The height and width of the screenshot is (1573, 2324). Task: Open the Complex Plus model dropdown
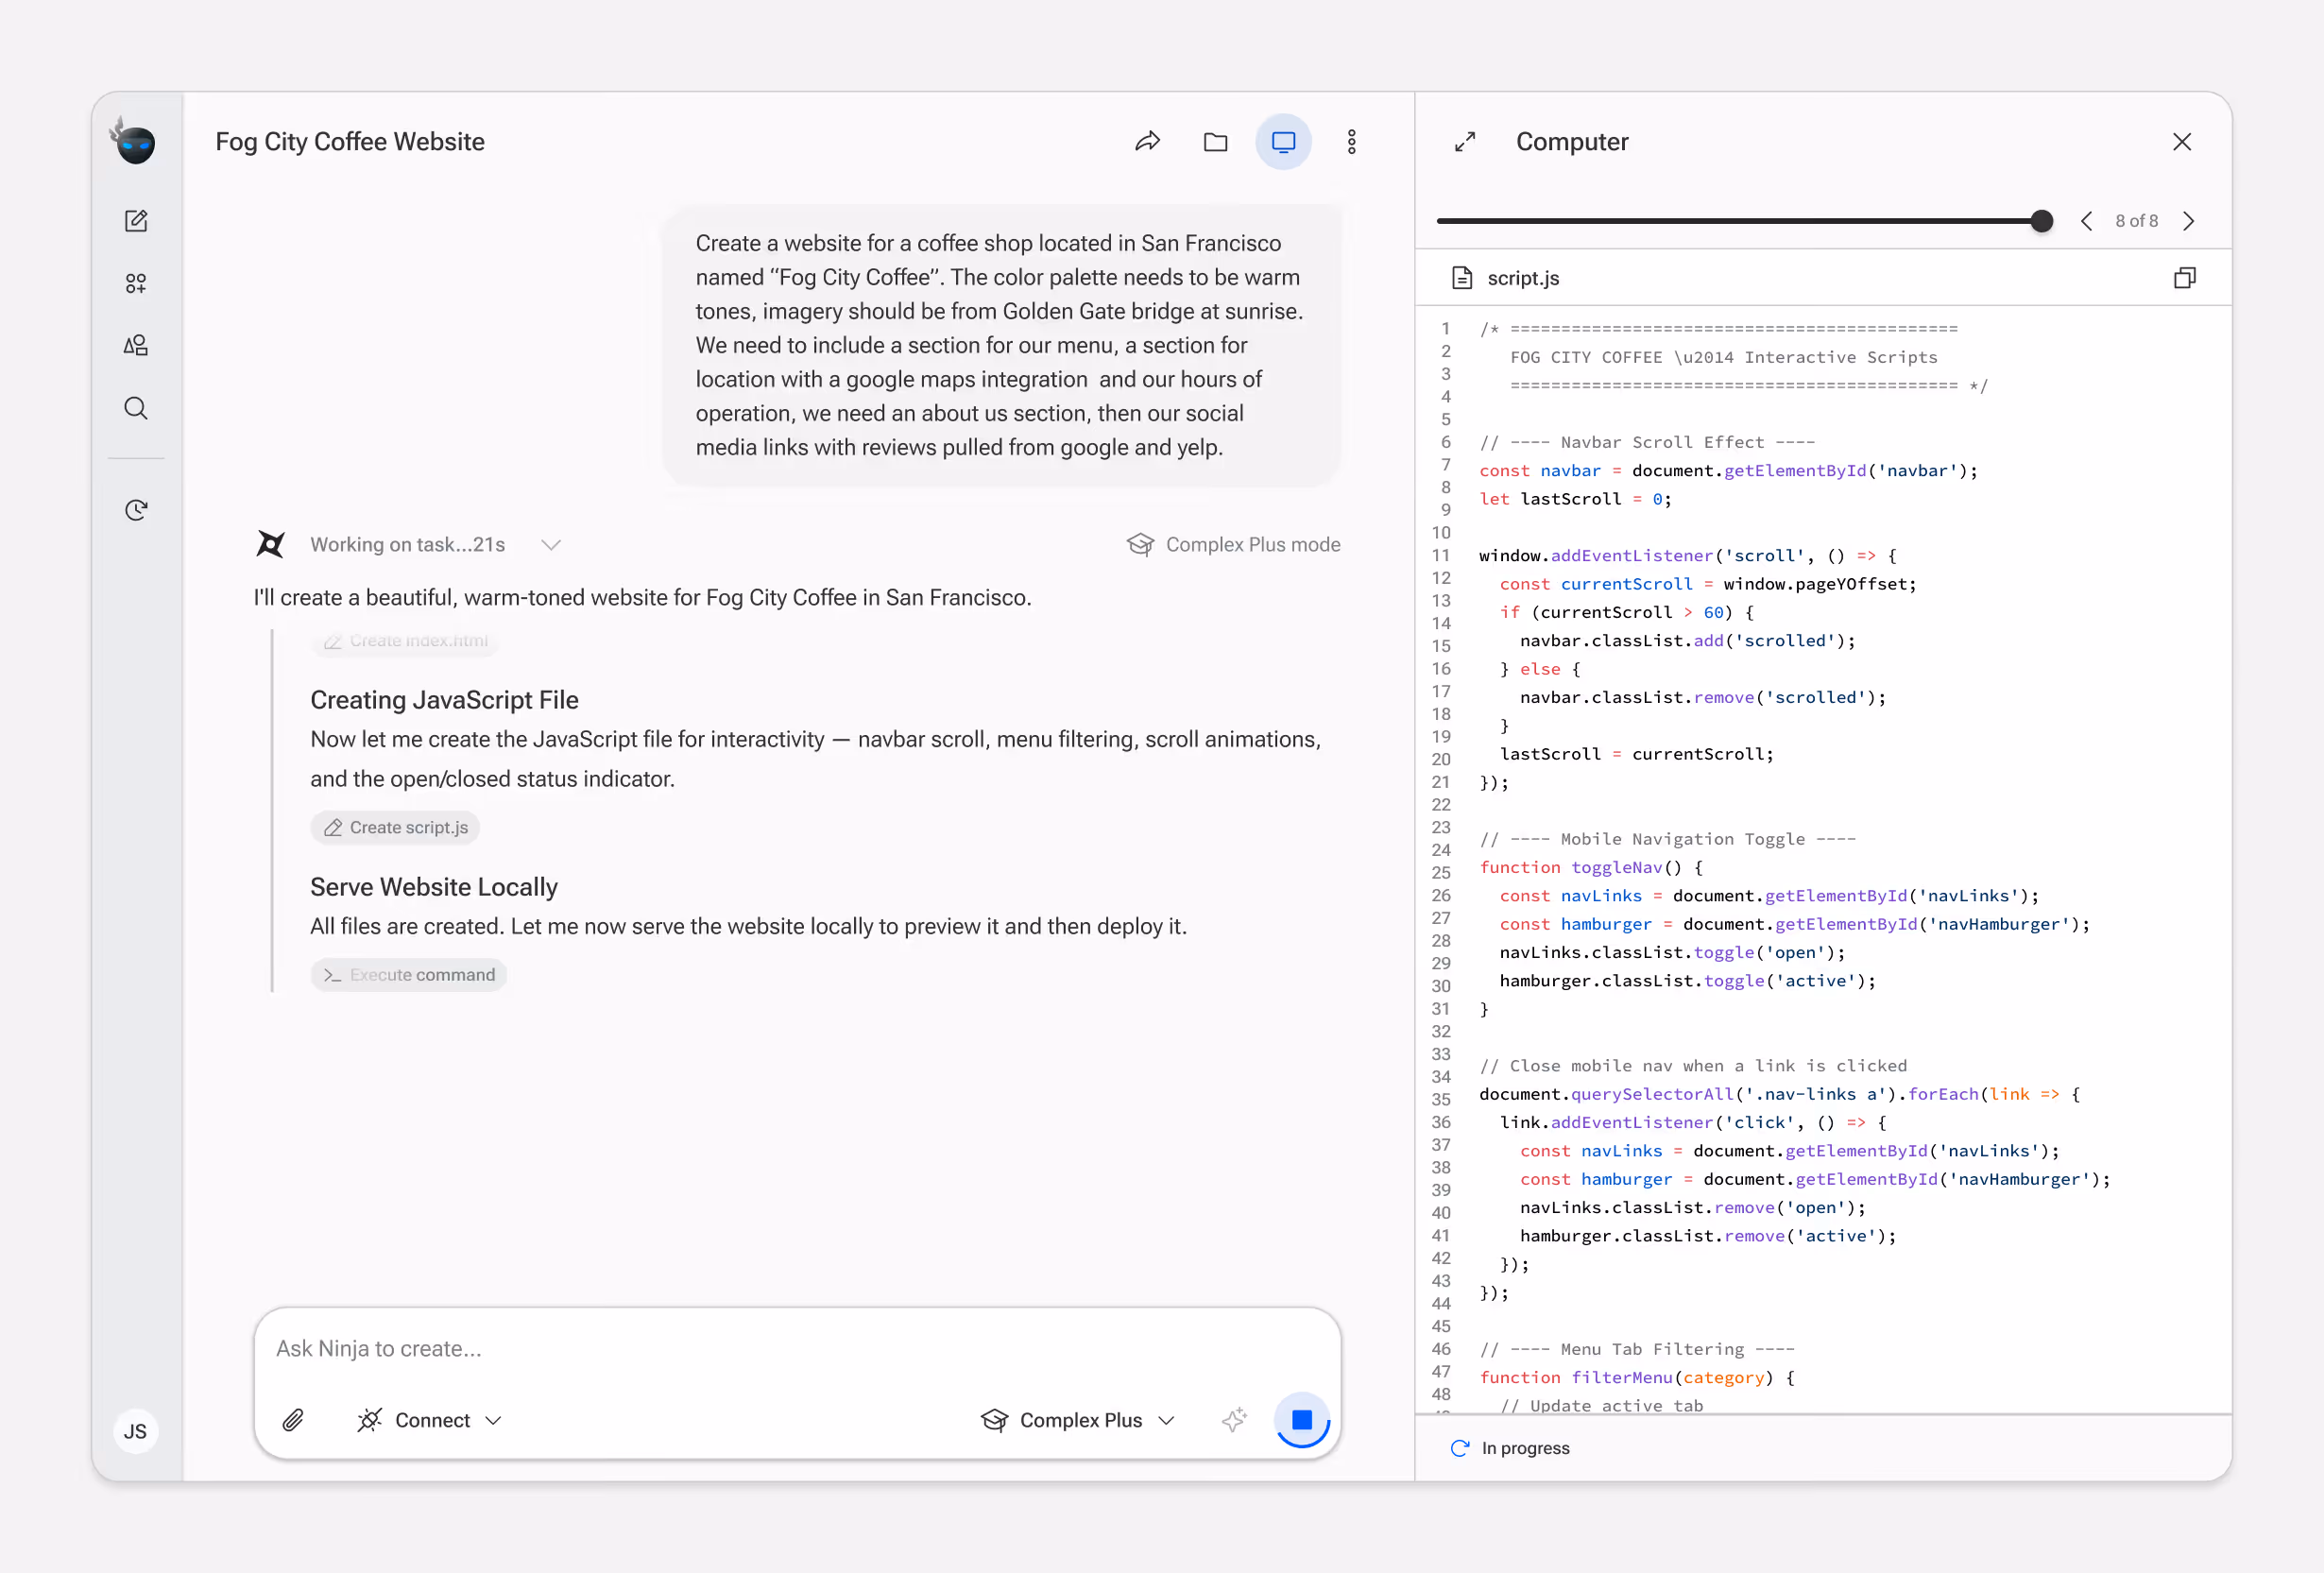(1078, 1420)
